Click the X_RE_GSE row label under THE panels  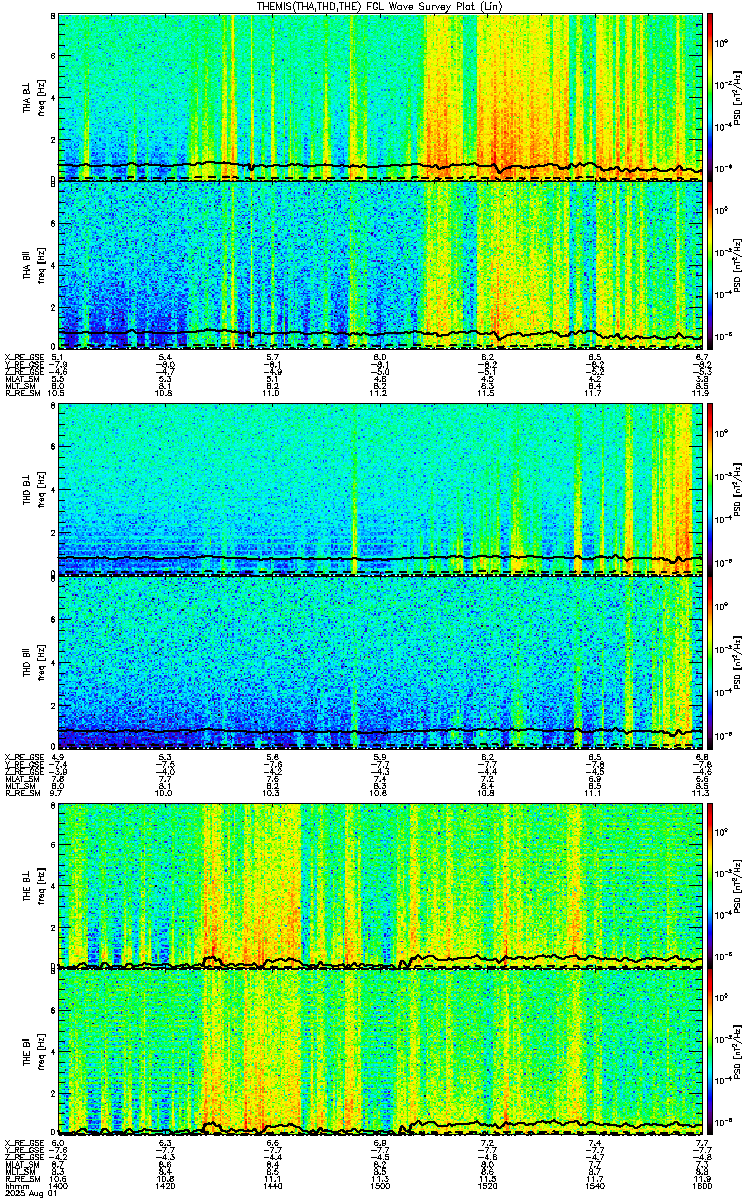(22, 1141)
